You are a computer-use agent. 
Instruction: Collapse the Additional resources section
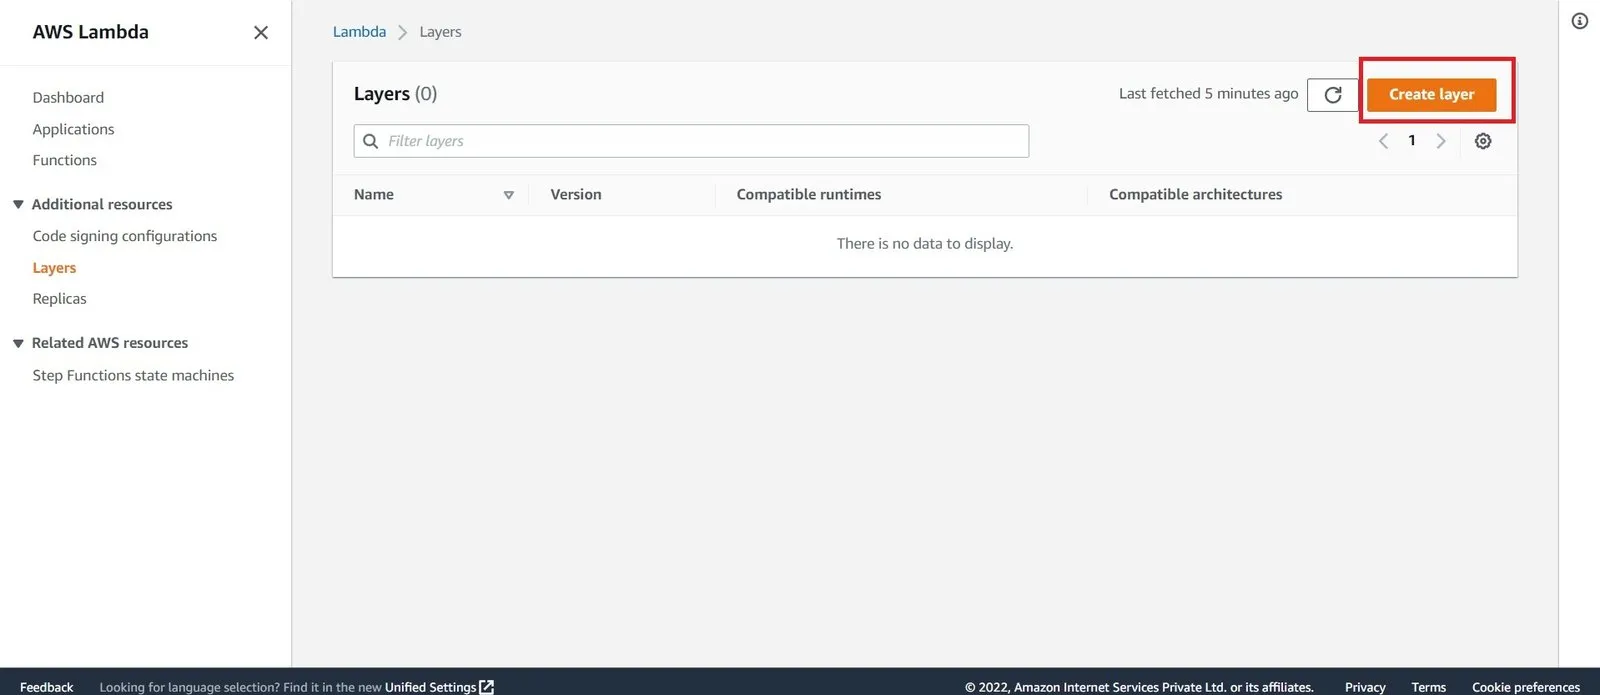(x=18, y=205)
